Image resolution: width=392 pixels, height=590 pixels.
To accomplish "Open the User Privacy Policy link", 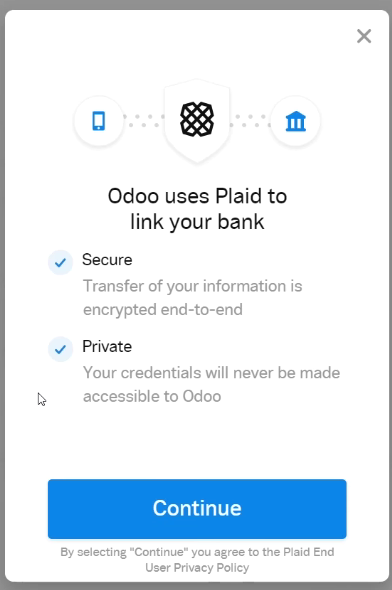I will [x=197, y=567].
